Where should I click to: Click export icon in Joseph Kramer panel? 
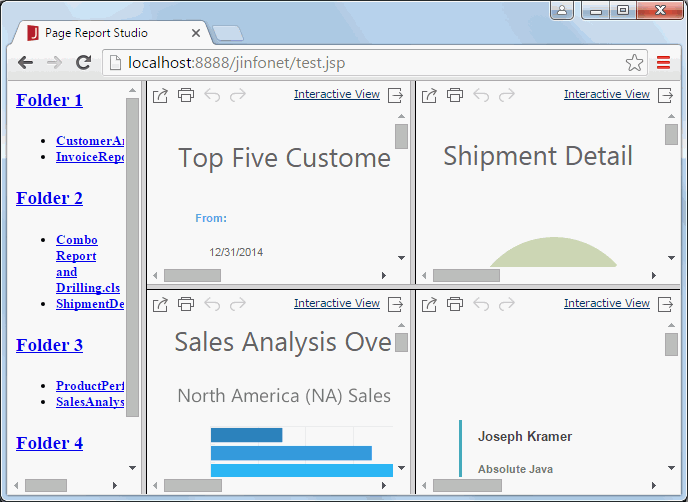point(429,304)
